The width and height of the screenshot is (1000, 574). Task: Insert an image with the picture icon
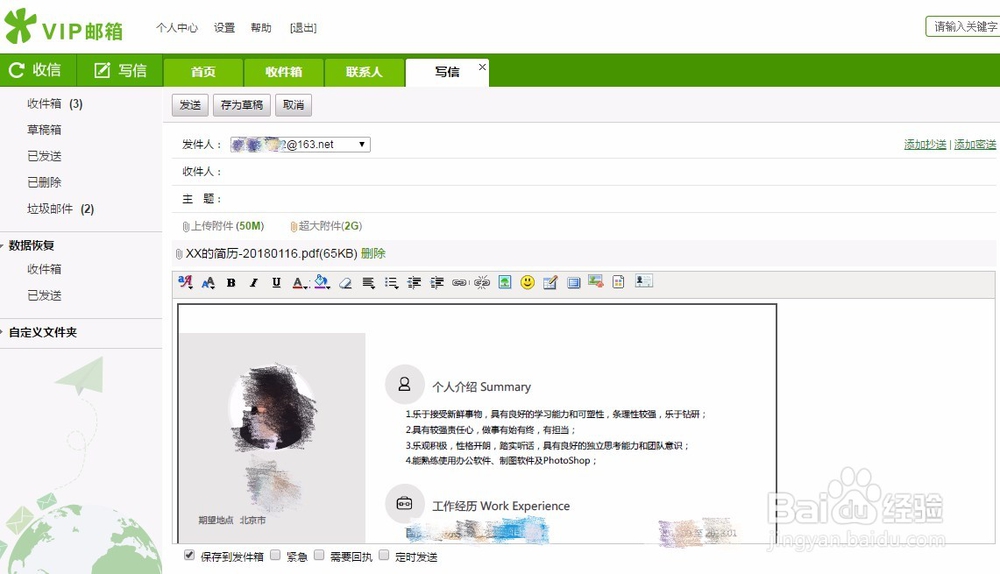pyautogui.click(x=504, y=282)
